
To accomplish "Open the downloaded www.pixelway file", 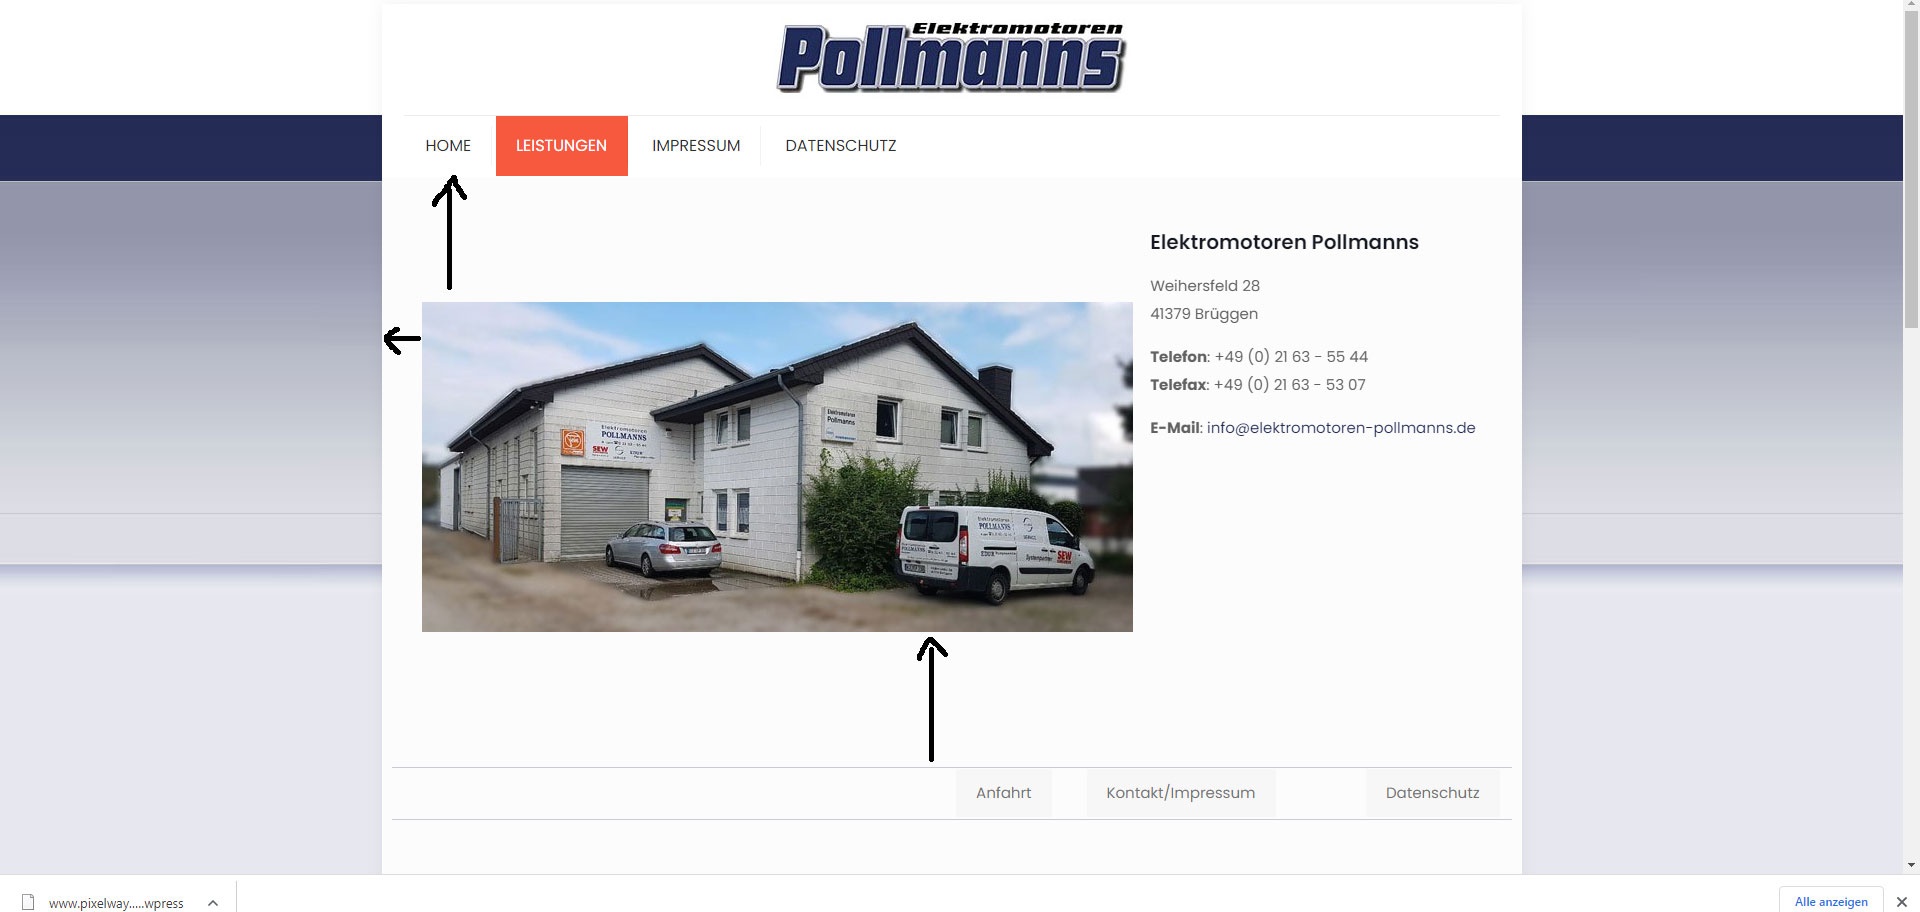I will click(x=116, y=903).
